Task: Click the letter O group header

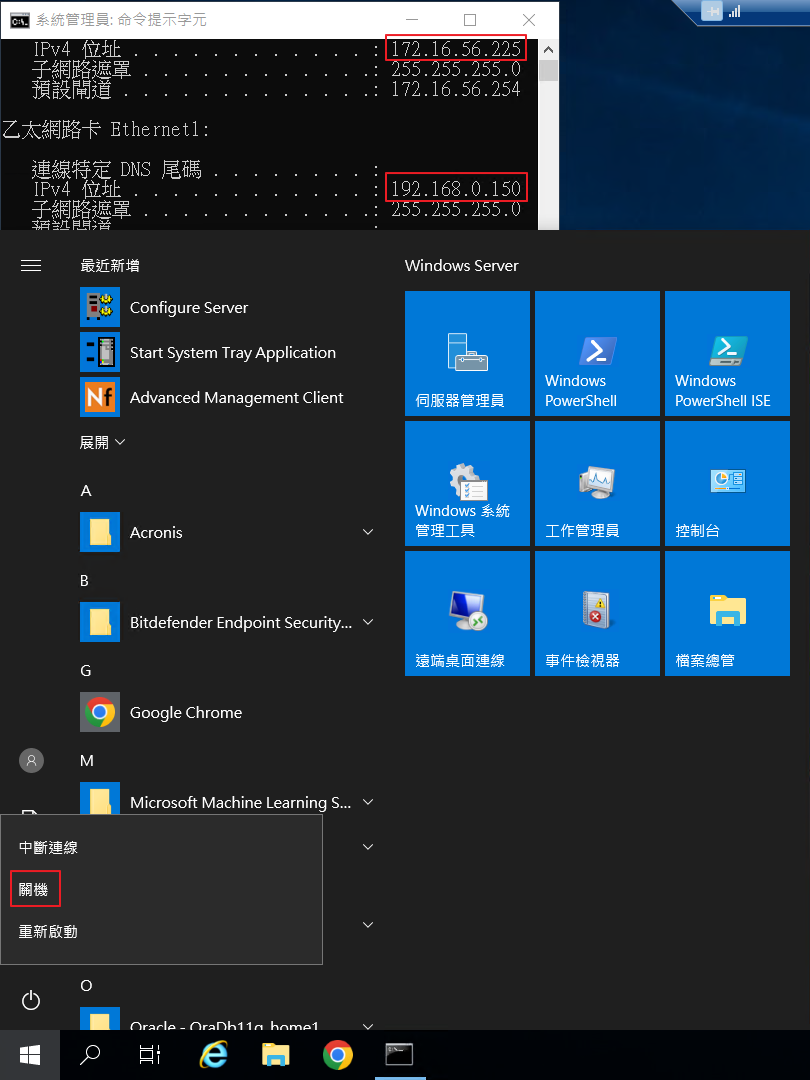Action: pyautogui.click(x=86, y=985)
